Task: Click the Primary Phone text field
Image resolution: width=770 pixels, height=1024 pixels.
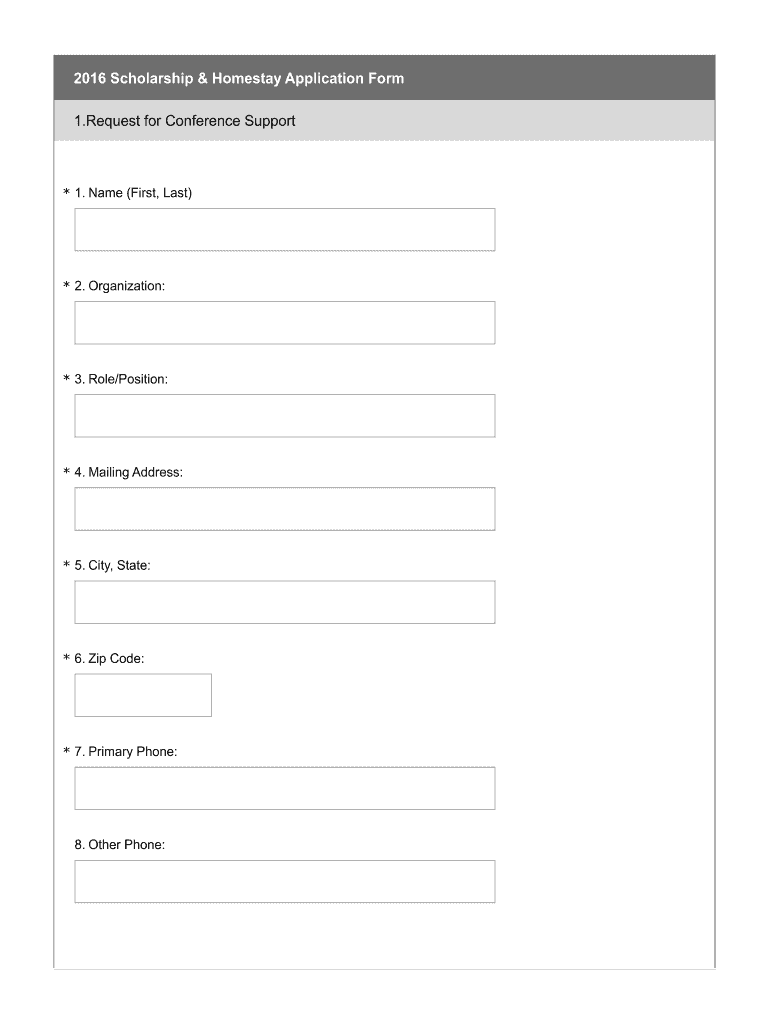Action: 284,788
